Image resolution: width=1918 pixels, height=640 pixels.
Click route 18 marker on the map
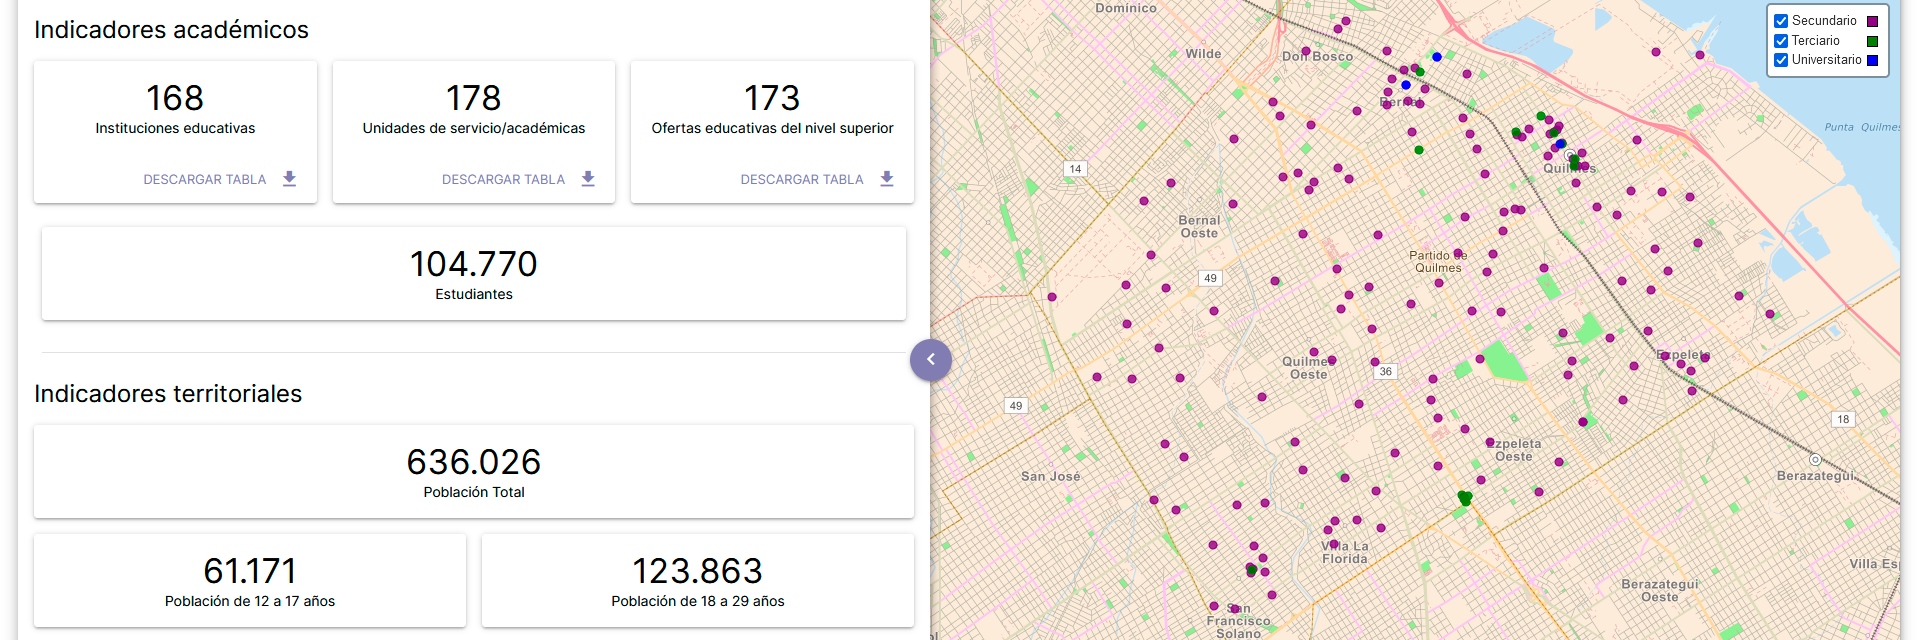(1843, 419)
